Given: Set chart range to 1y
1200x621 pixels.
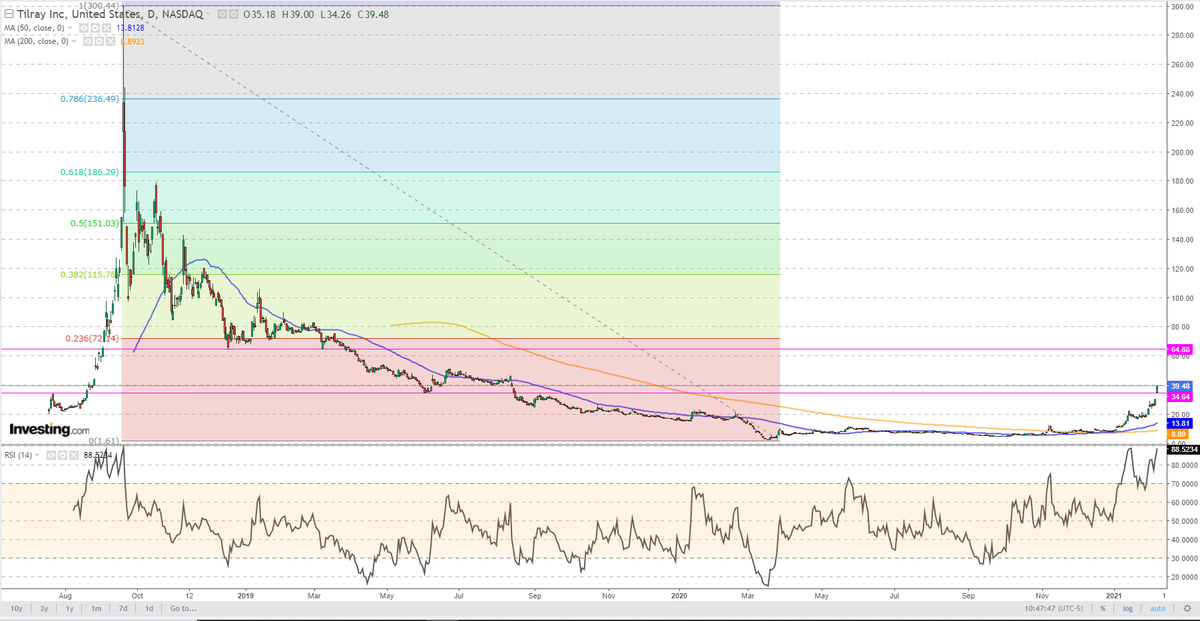Looking at the screenshot, I should [70, 608].
